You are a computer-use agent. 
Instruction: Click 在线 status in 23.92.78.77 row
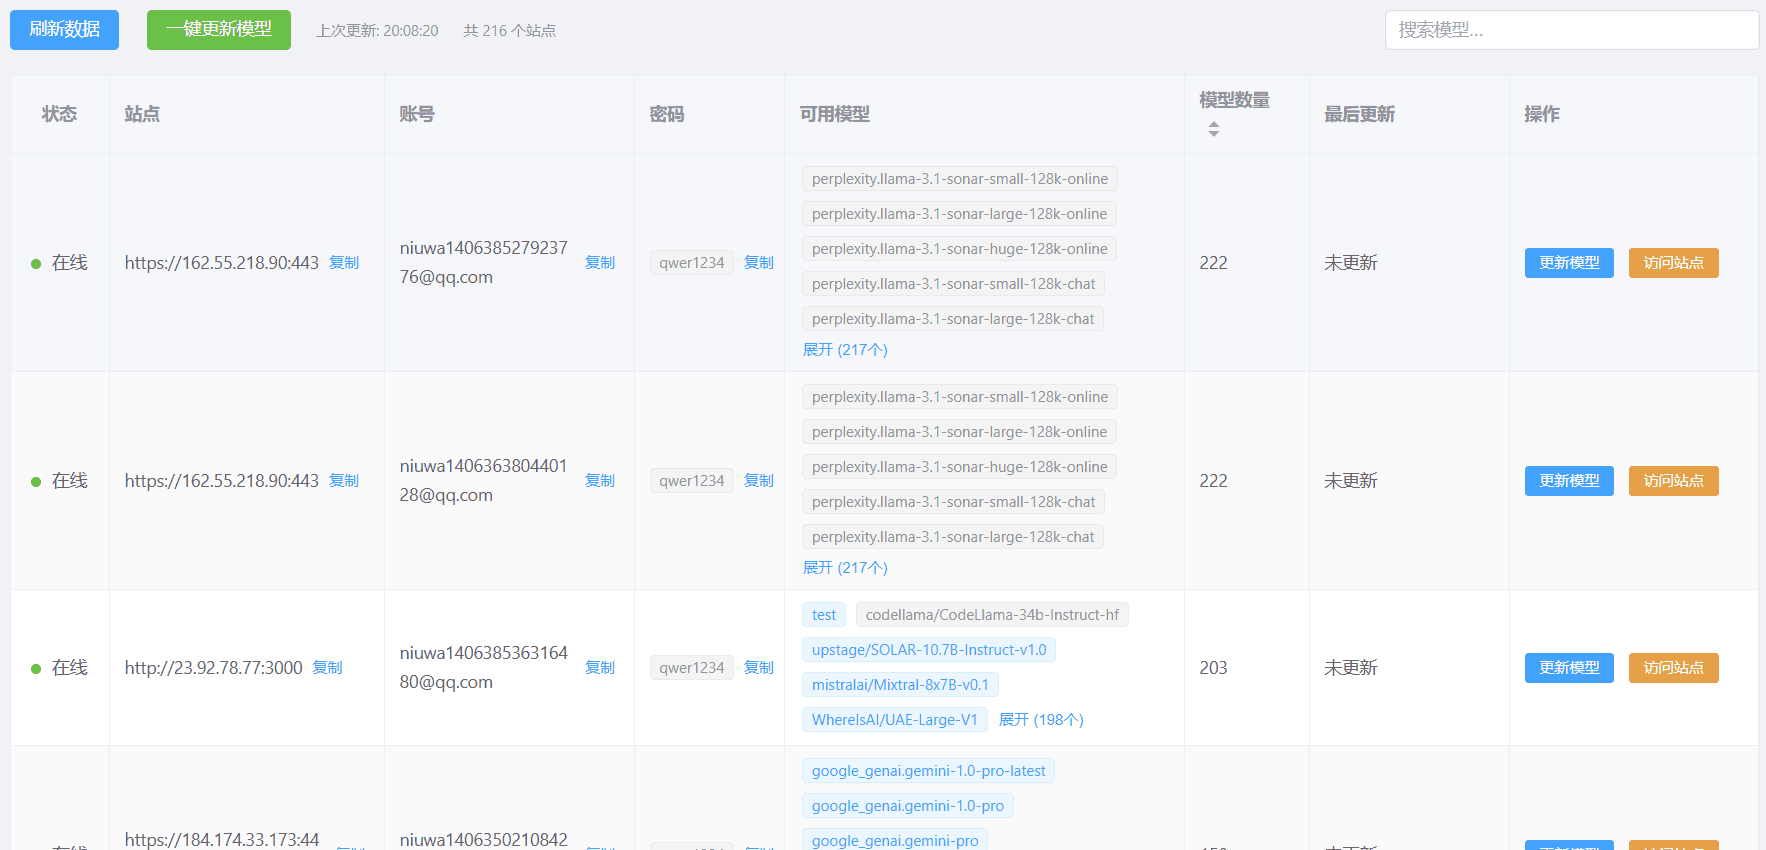click(70, 667)
